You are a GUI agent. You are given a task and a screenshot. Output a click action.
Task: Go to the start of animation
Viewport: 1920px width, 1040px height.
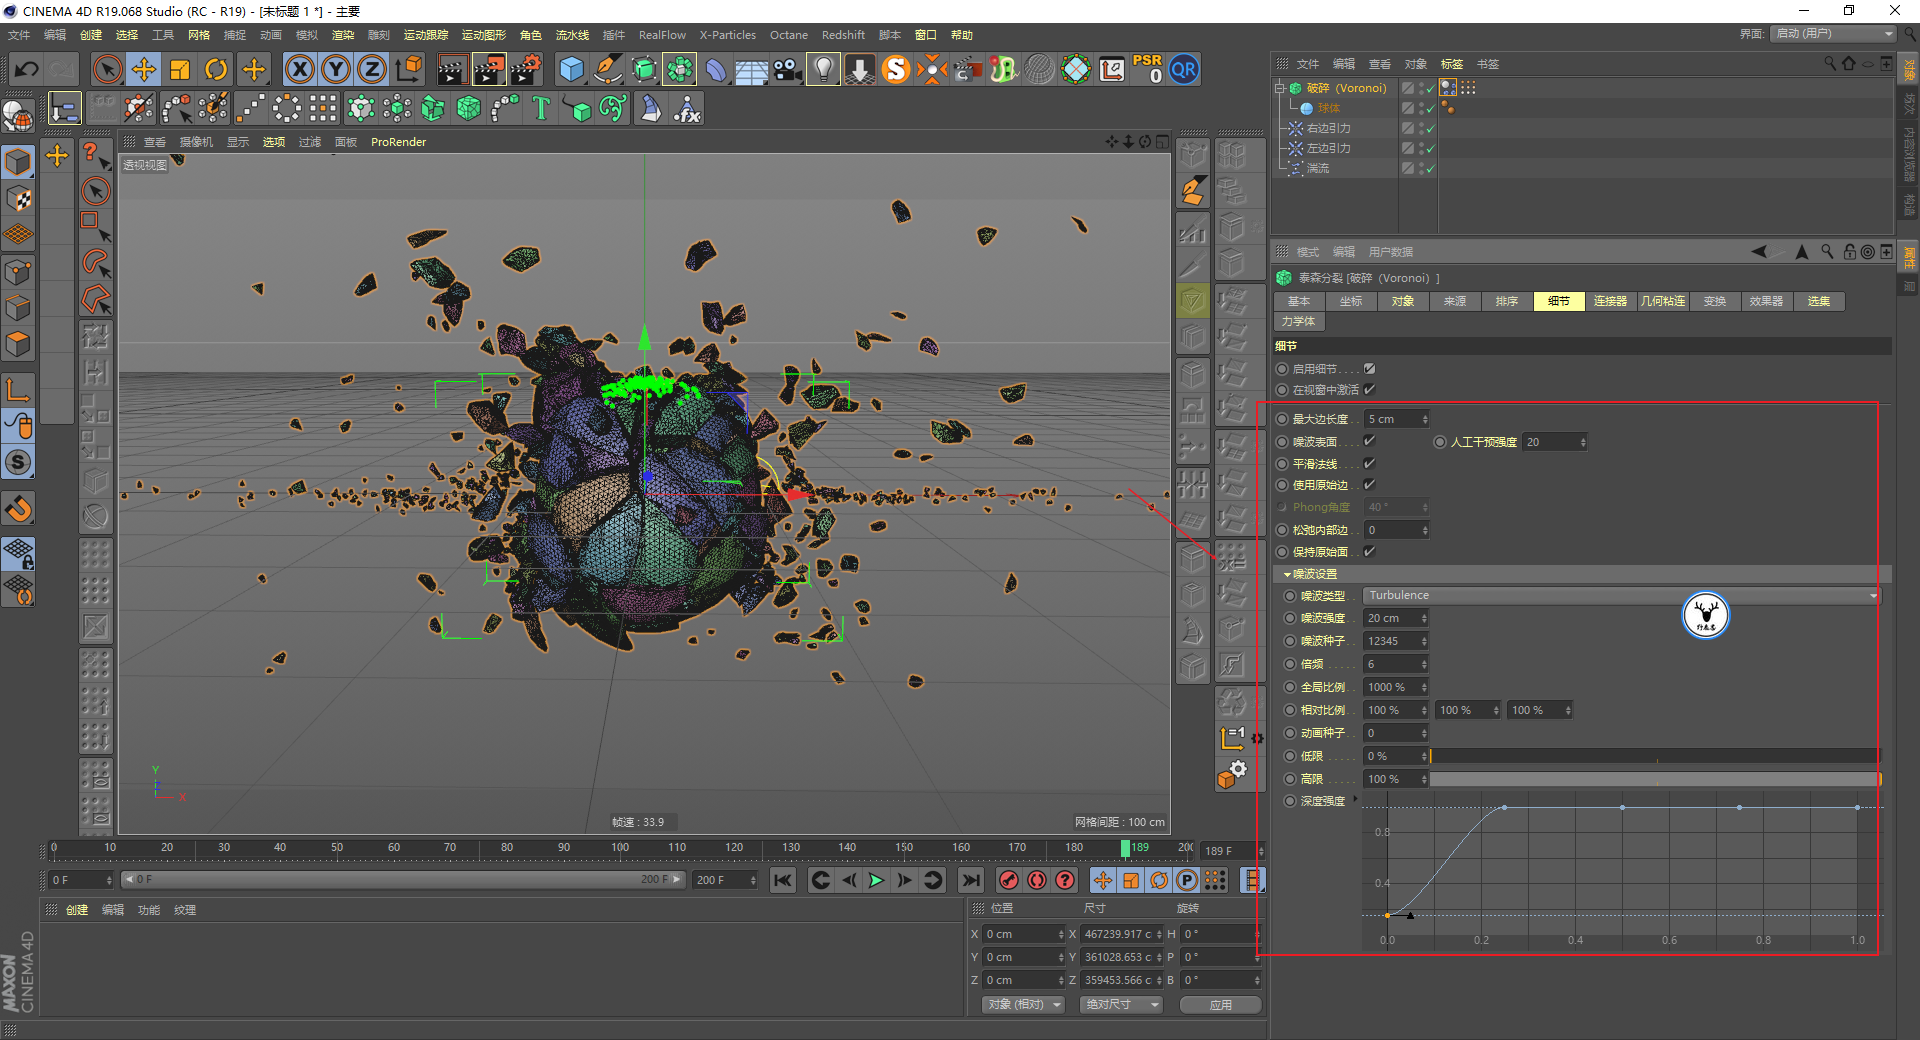pos(783,880)
